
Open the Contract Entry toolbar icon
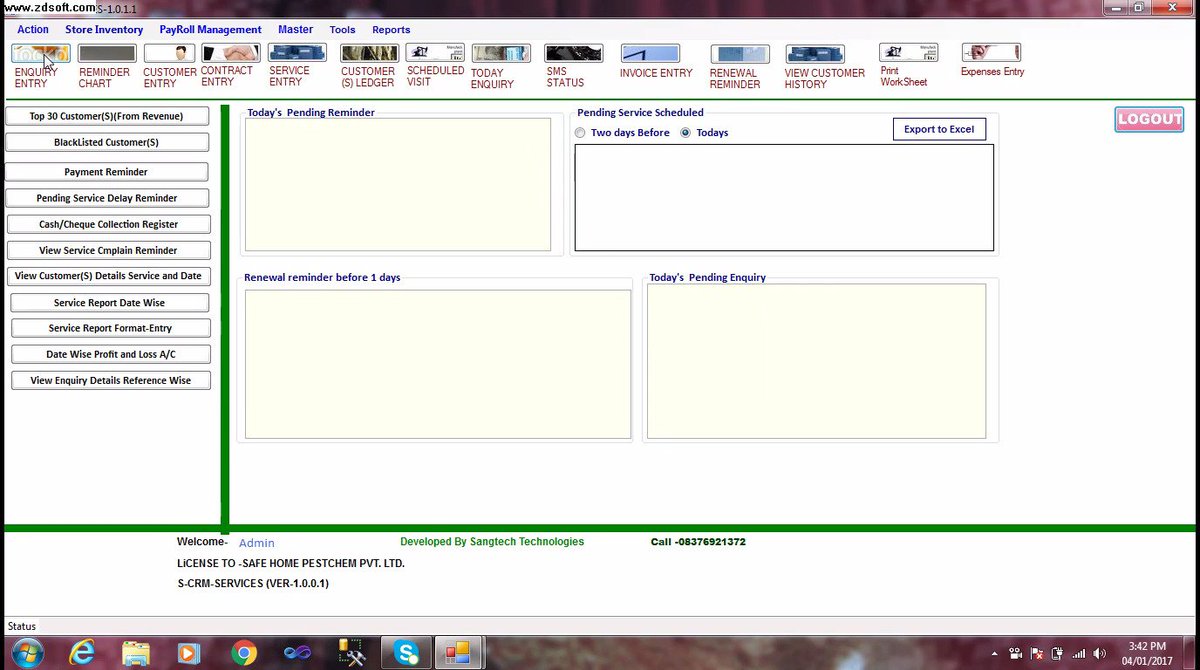point(231,53)
